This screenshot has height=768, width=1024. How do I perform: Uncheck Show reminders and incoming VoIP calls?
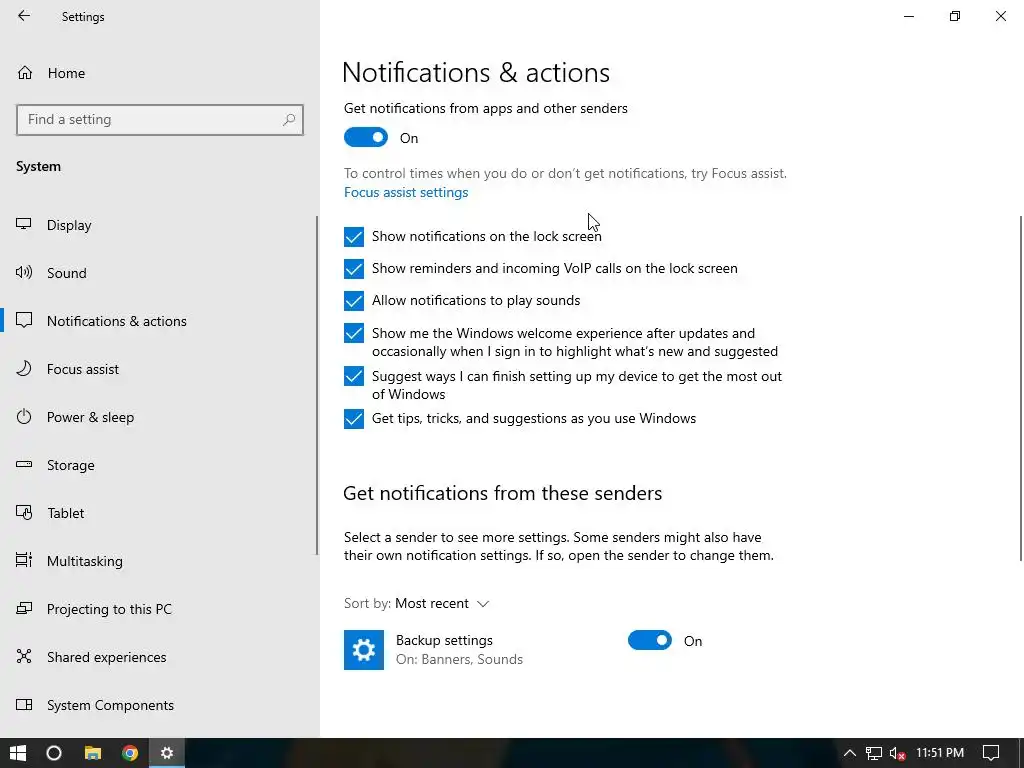(x=354, y=268)
